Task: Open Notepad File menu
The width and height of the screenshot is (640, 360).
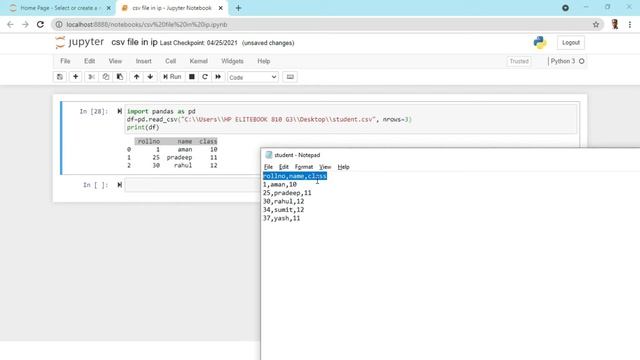Action: (268, 167)
